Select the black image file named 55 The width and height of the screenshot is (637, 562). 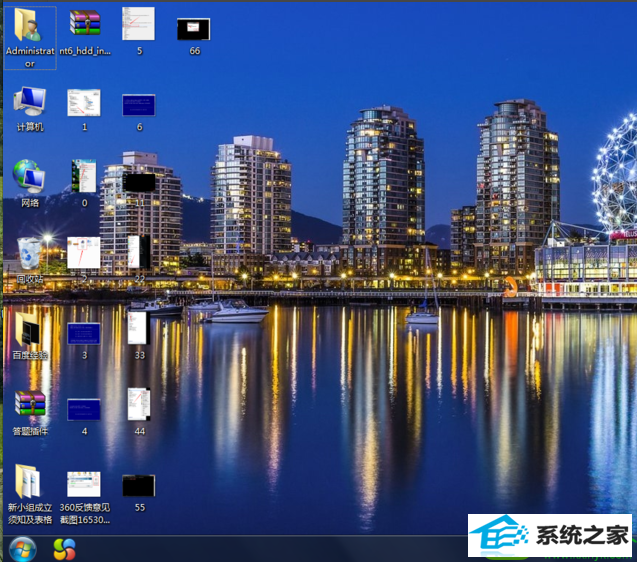[x=139, y=486]
